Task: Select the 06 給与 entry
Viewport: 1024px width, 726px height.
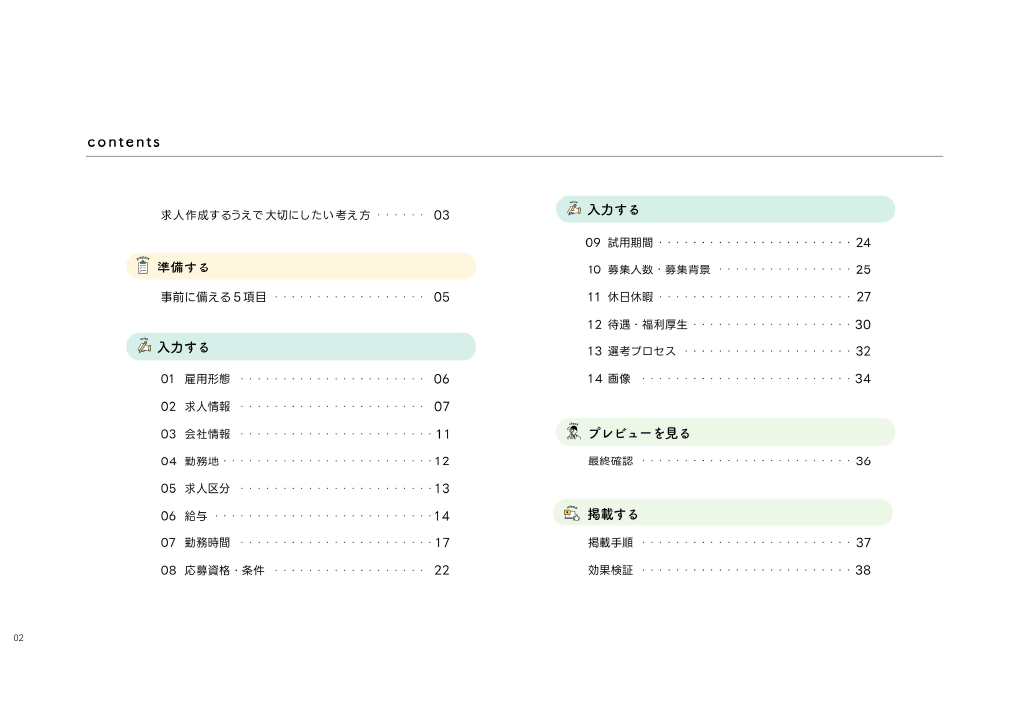Action: (x=305, y=516)
